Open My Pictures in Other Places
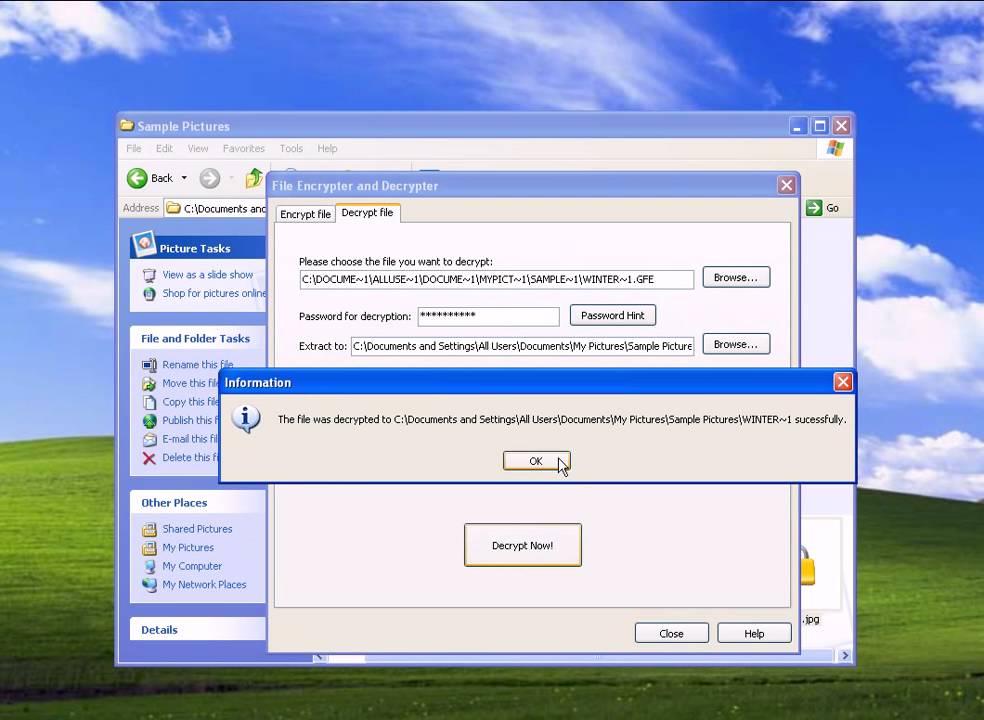 [x=188, y=547]
